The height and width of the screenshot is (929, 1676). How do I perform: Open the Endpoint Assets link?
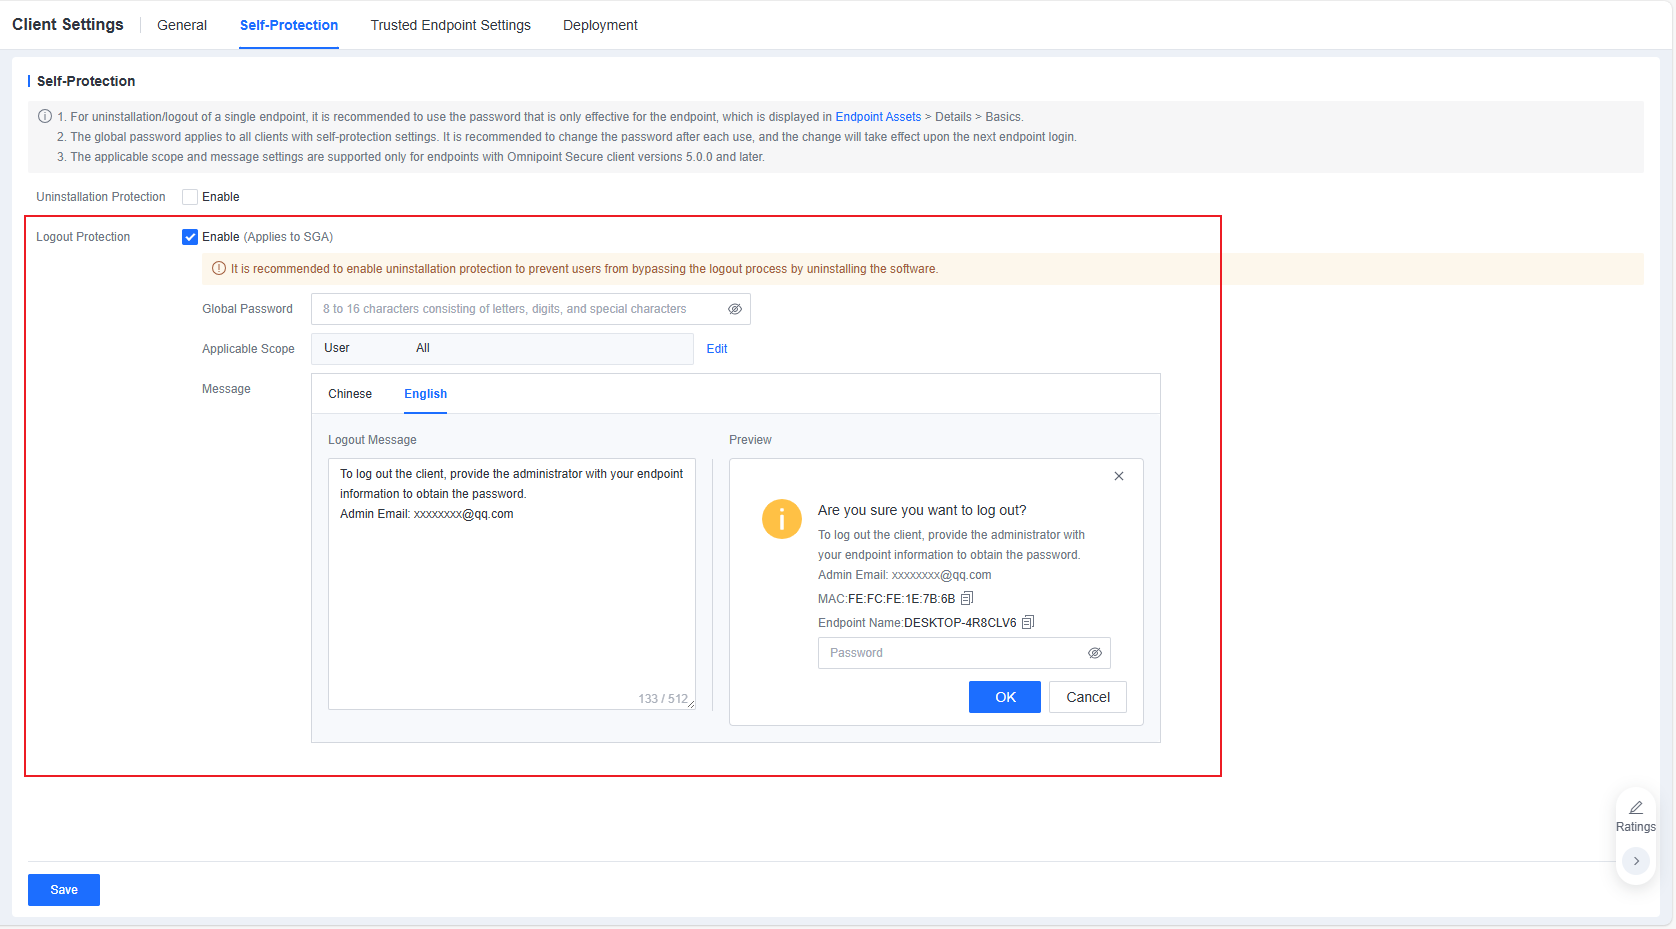[x=878, y=117]
